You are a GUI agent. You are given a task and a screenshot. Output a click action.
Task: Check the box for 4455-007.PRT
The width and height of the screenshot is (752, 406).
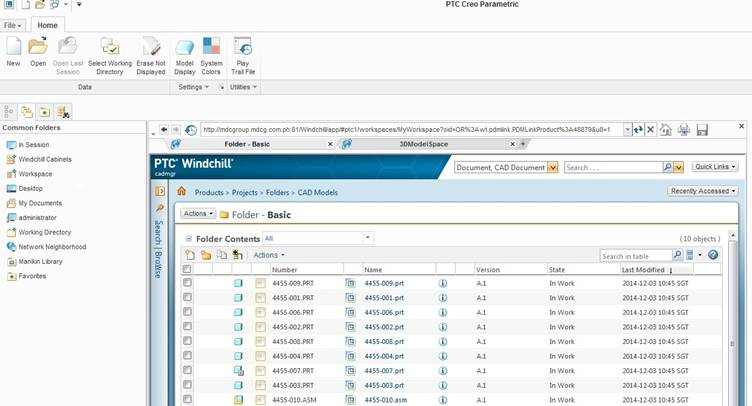187,370
